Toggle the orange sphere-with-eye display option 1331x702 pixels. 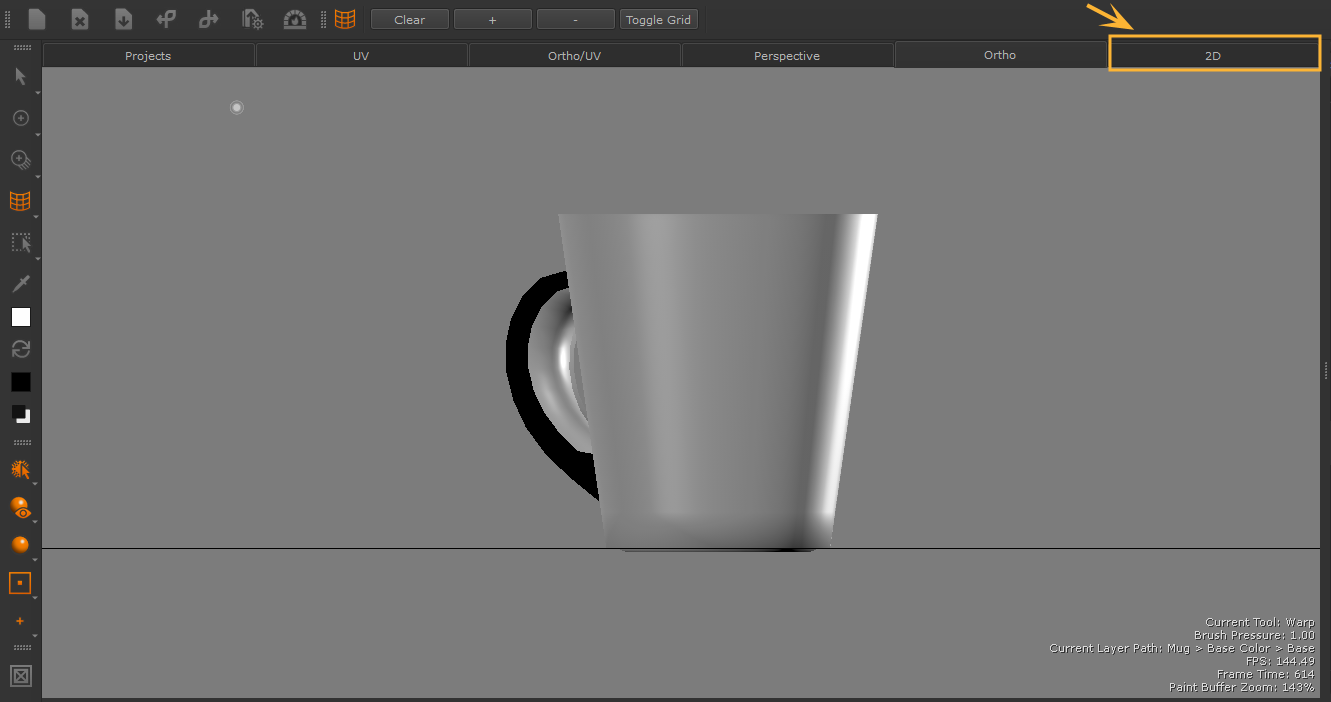click(20, 507)
